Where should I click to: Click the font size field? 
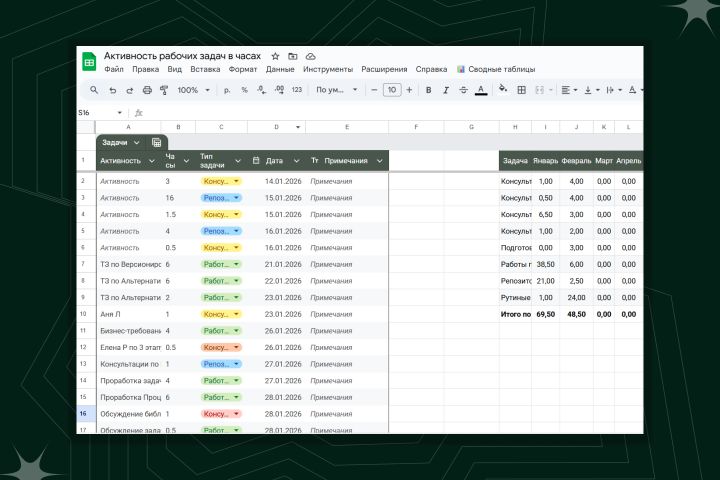tap(392, 90)
